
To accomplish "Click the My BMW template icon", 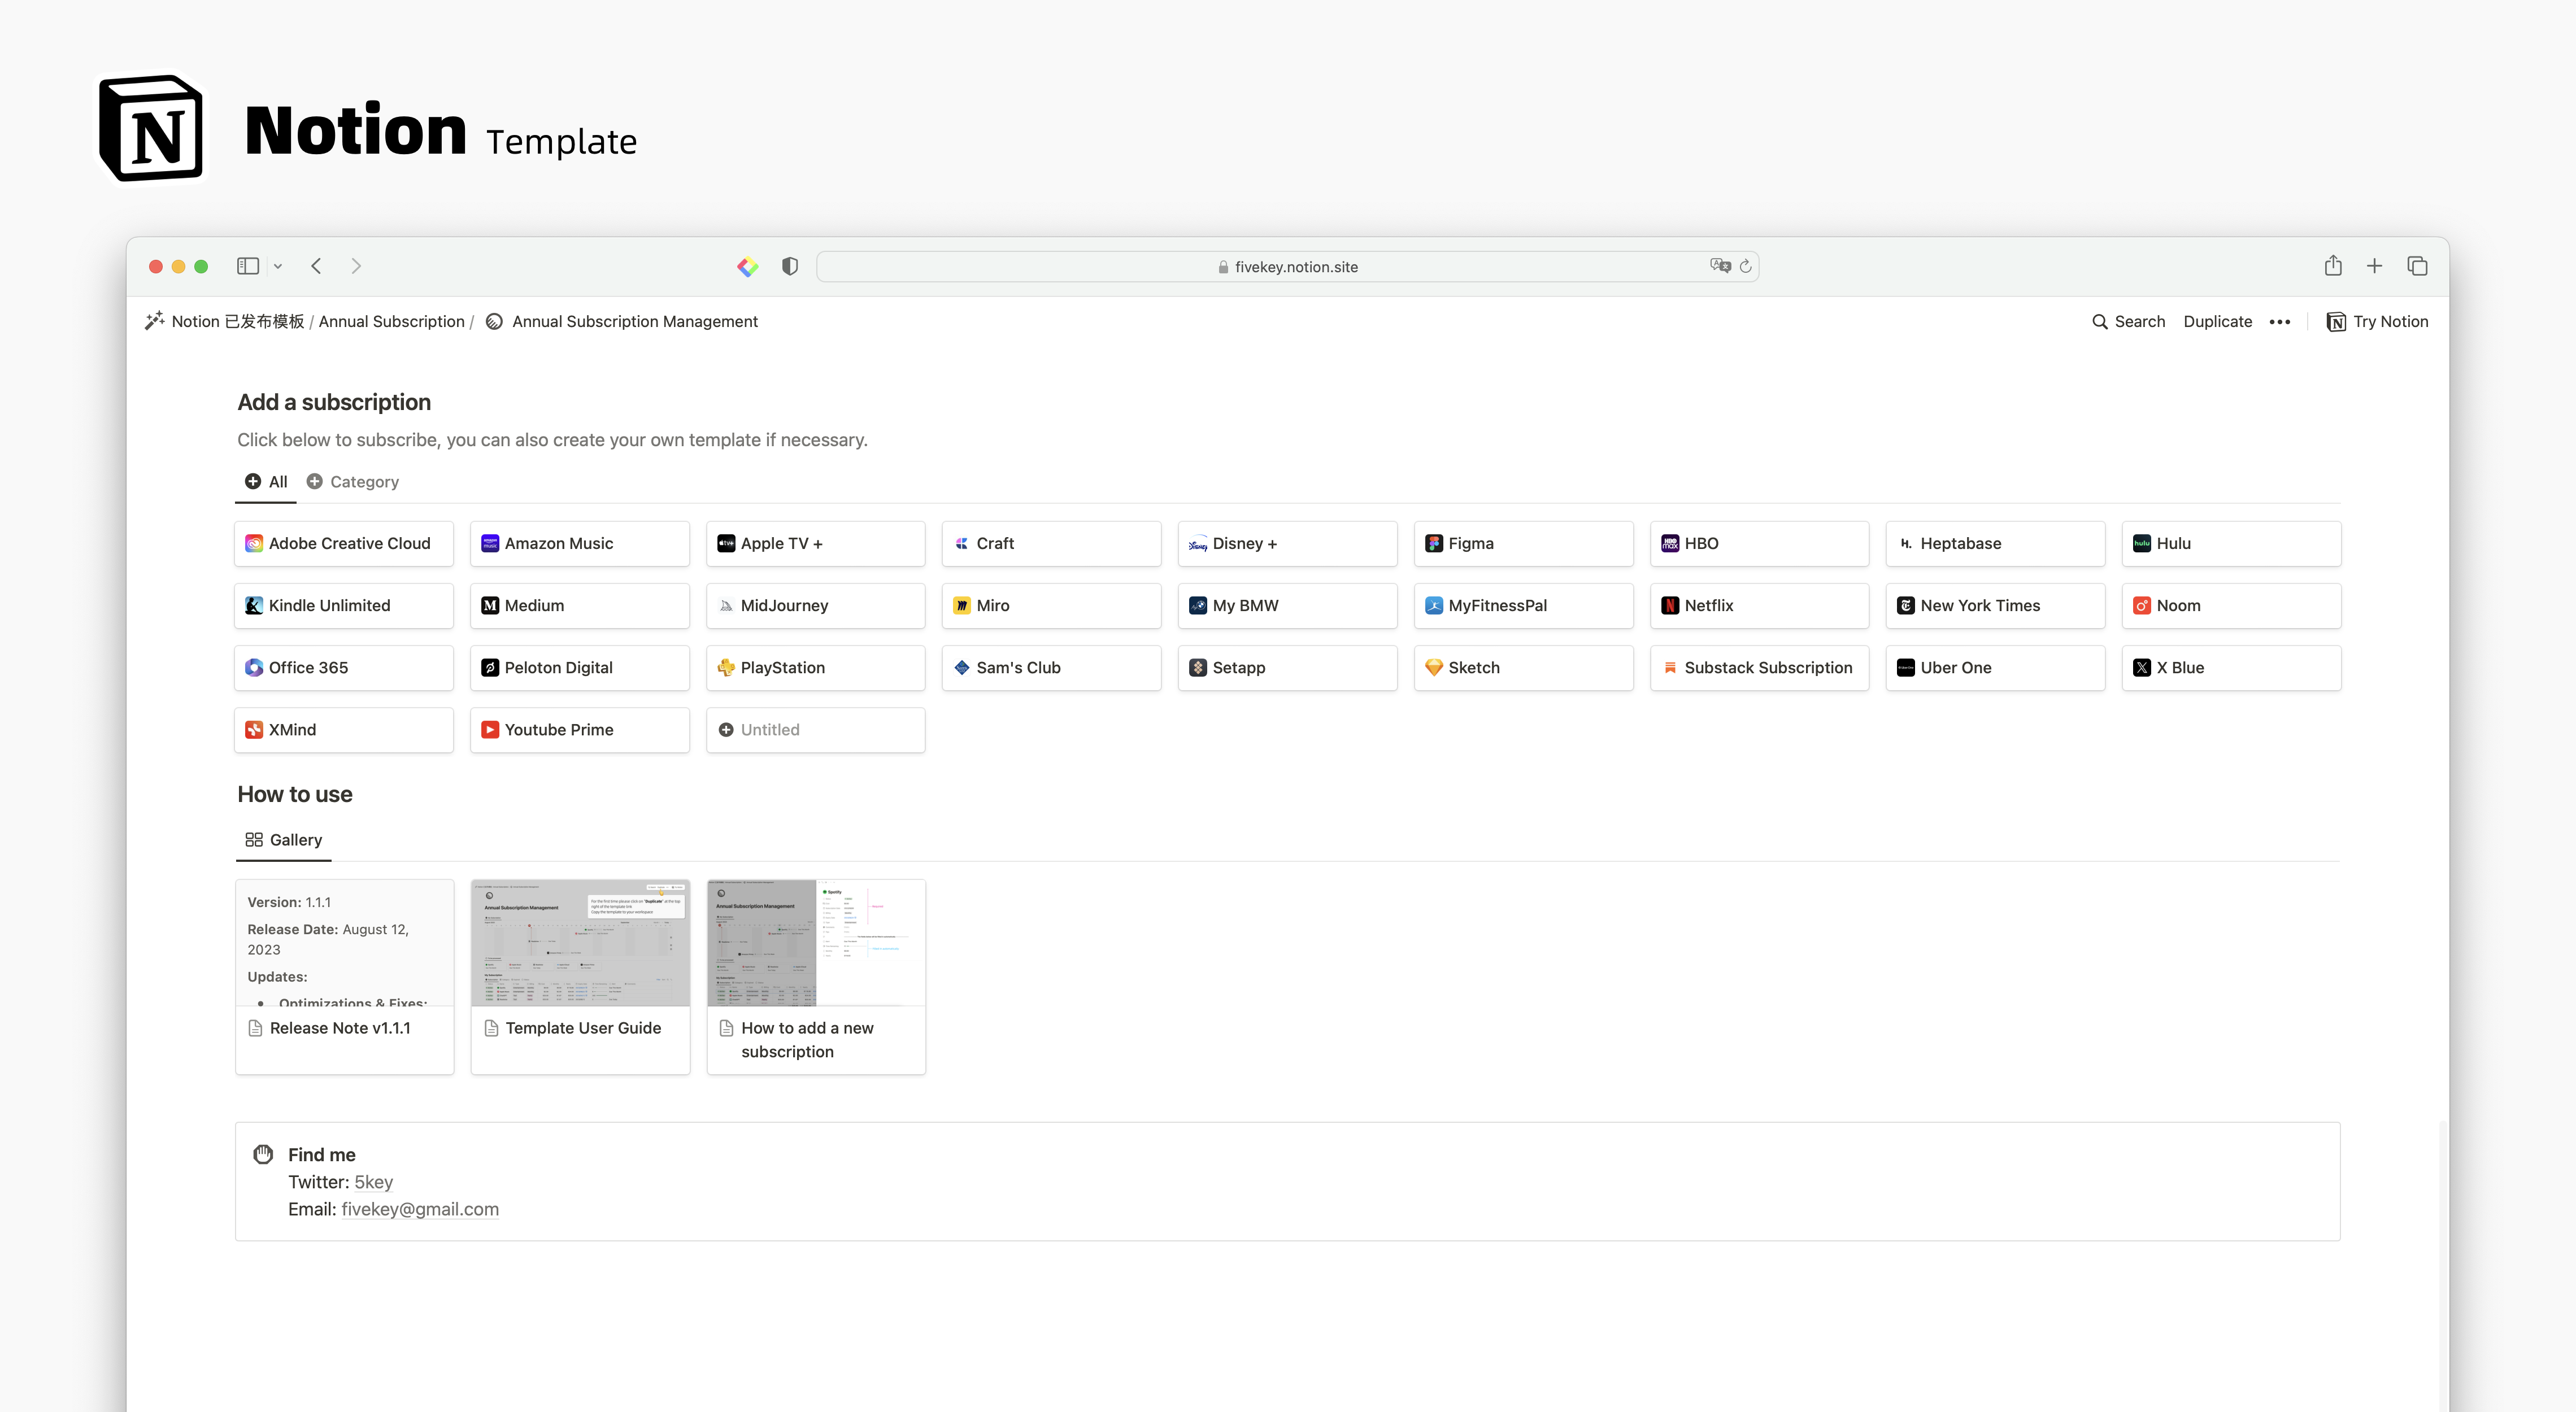I will [x=1198, y=606].
